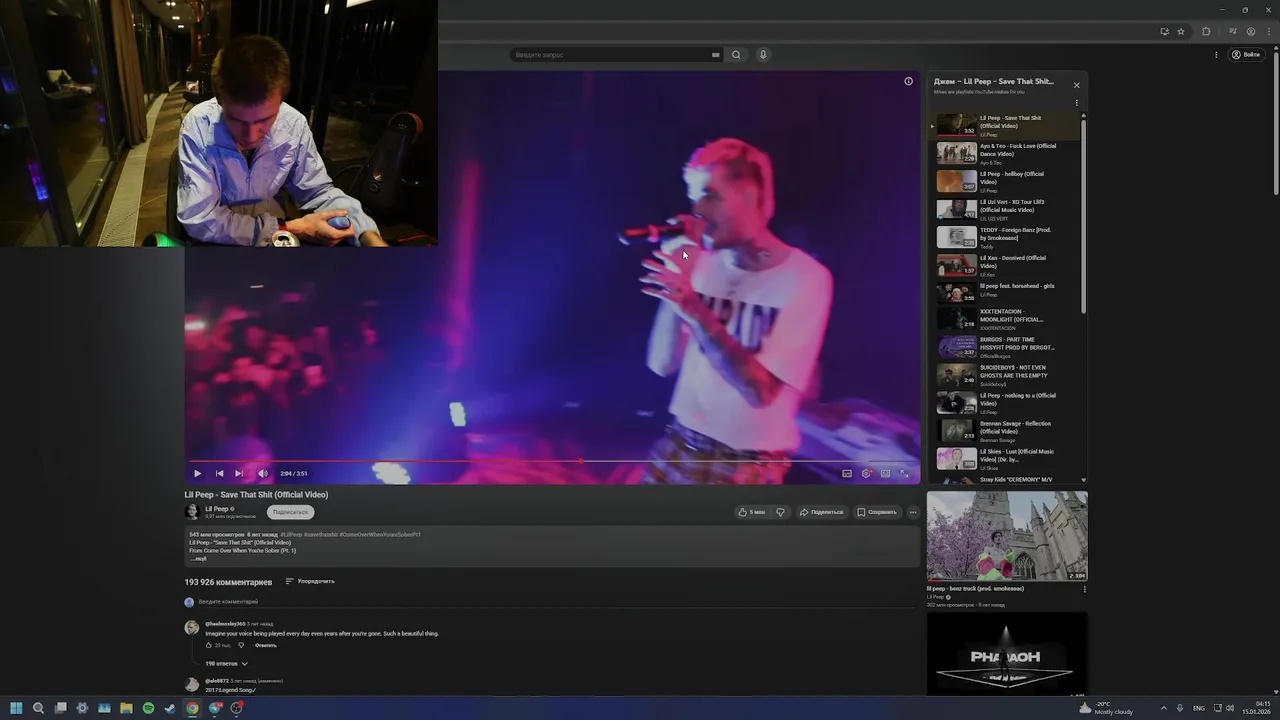Dislike the first comment
Viewport: 1280px width, 720px height.
tap(241, 645)
